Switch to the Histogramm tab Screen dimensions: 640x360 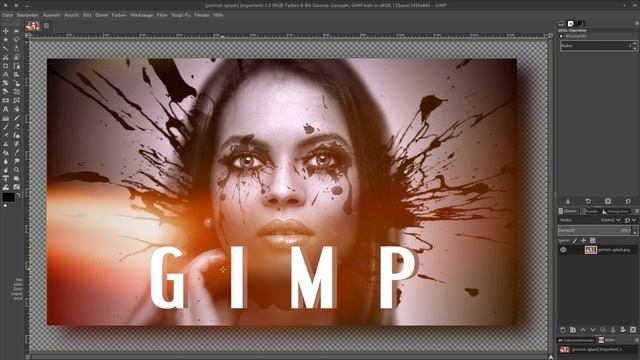615,211
